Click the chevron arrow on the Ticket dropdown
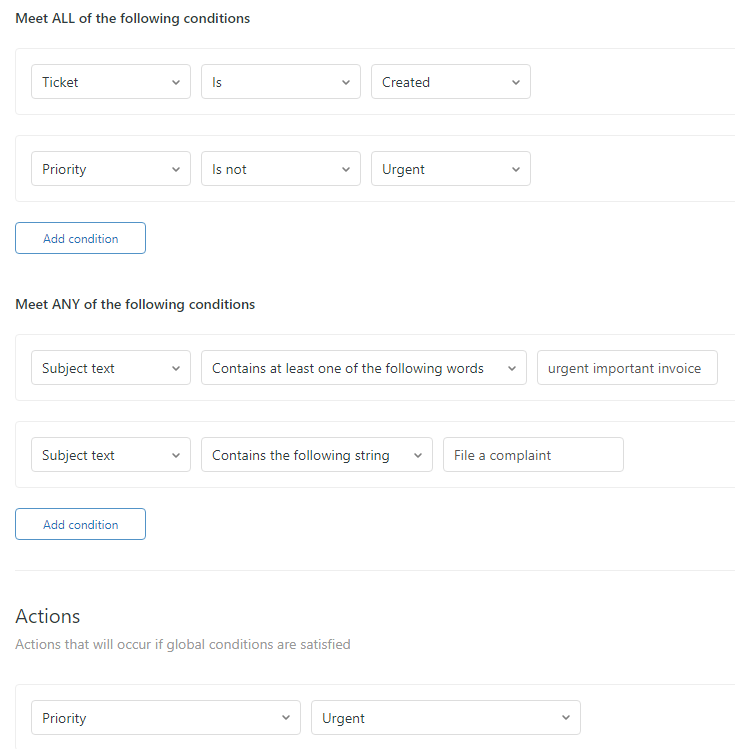Viewport: 735px width, 749px height. 176,83
